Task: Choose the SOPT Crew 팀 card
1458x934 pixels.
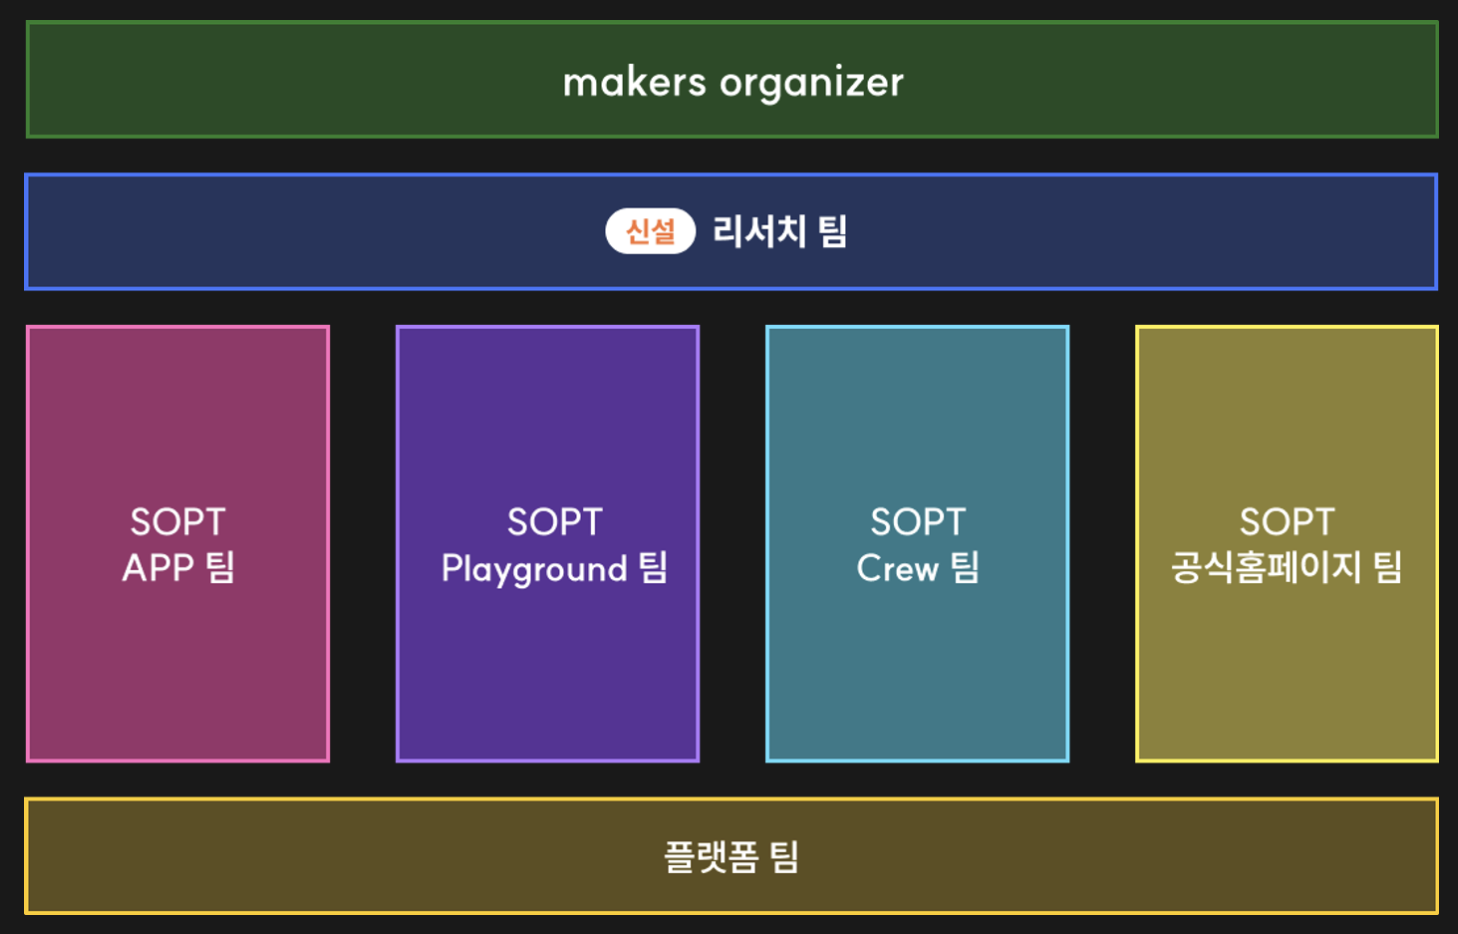Action: (917, 544)
